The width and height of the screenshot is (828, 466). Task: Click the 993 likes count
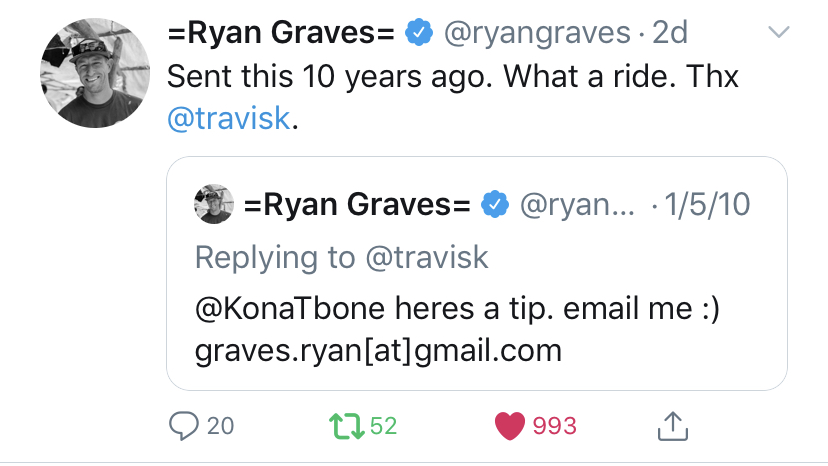[554, 426]
